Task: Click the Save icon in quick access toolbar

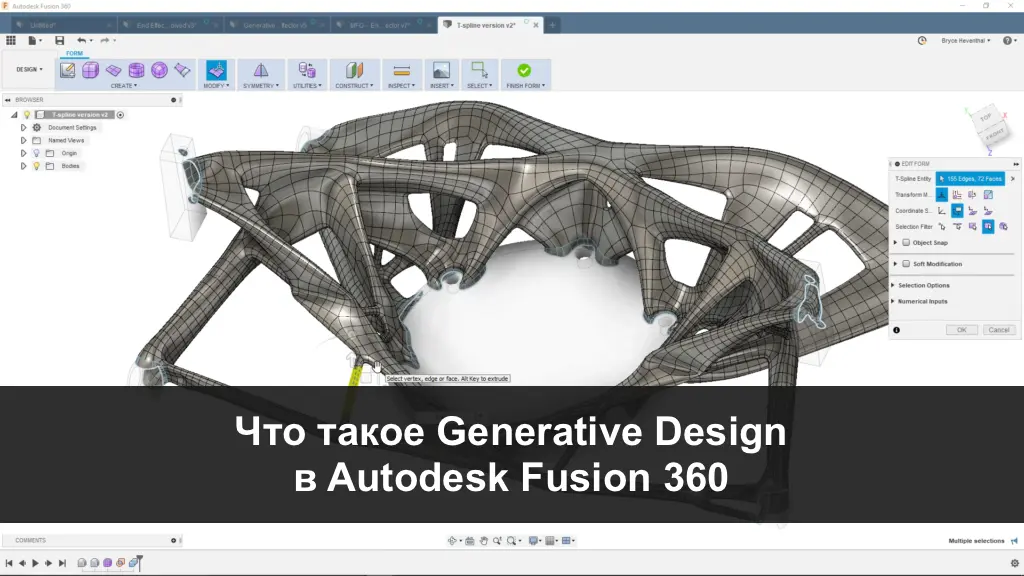Action: [59, 40]
